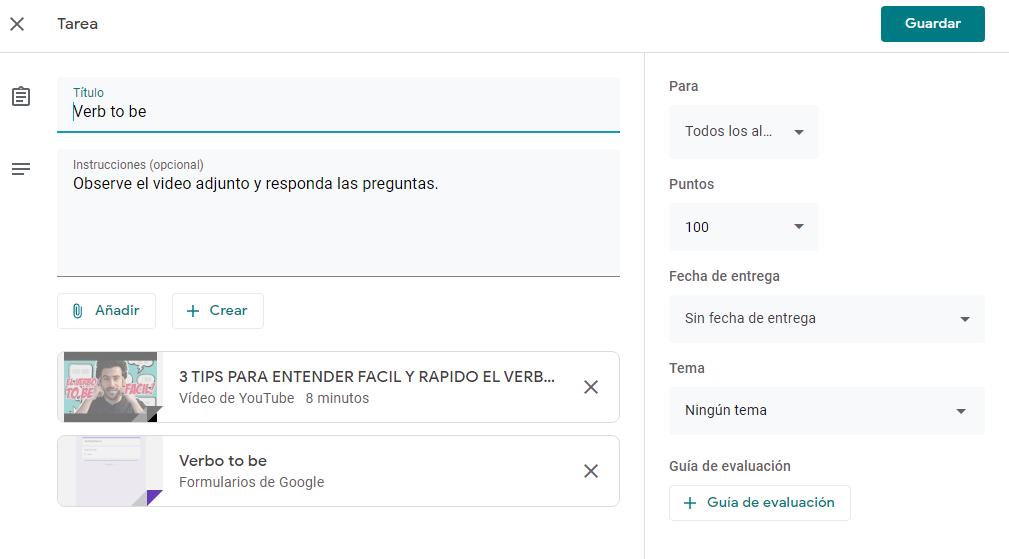The image size is (1009, 559).
Task: Click the Vídeo de YouTube 8 minutos text
Action: pos(274,398)
